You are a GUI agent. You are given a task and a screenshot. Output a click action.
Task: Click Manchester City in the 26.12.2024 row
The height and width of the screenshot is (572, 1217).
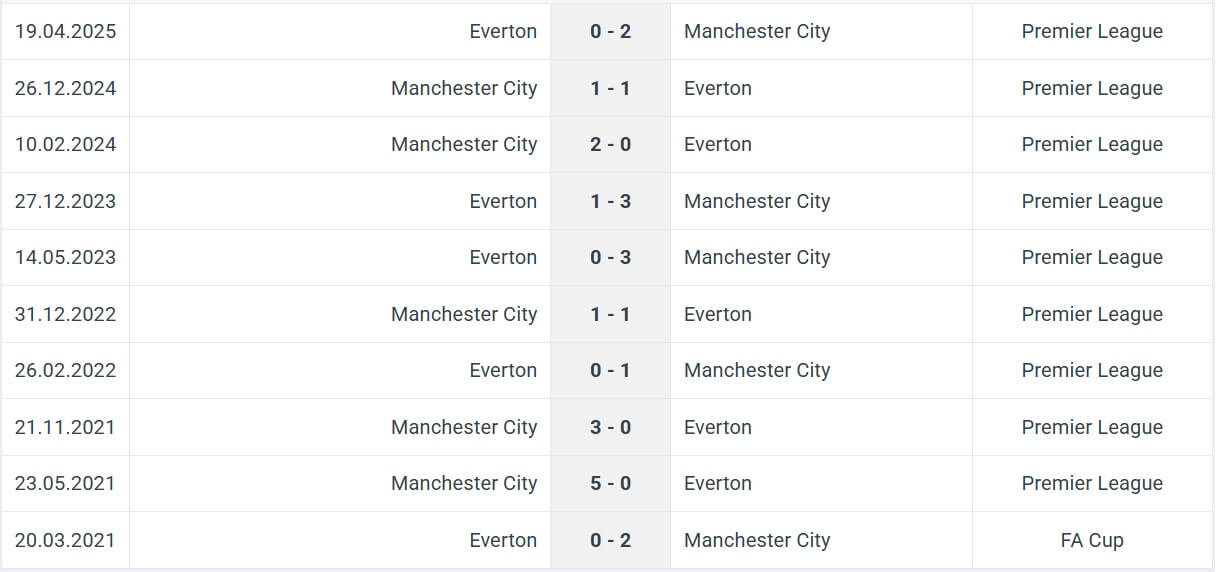(x=464, y=88)
